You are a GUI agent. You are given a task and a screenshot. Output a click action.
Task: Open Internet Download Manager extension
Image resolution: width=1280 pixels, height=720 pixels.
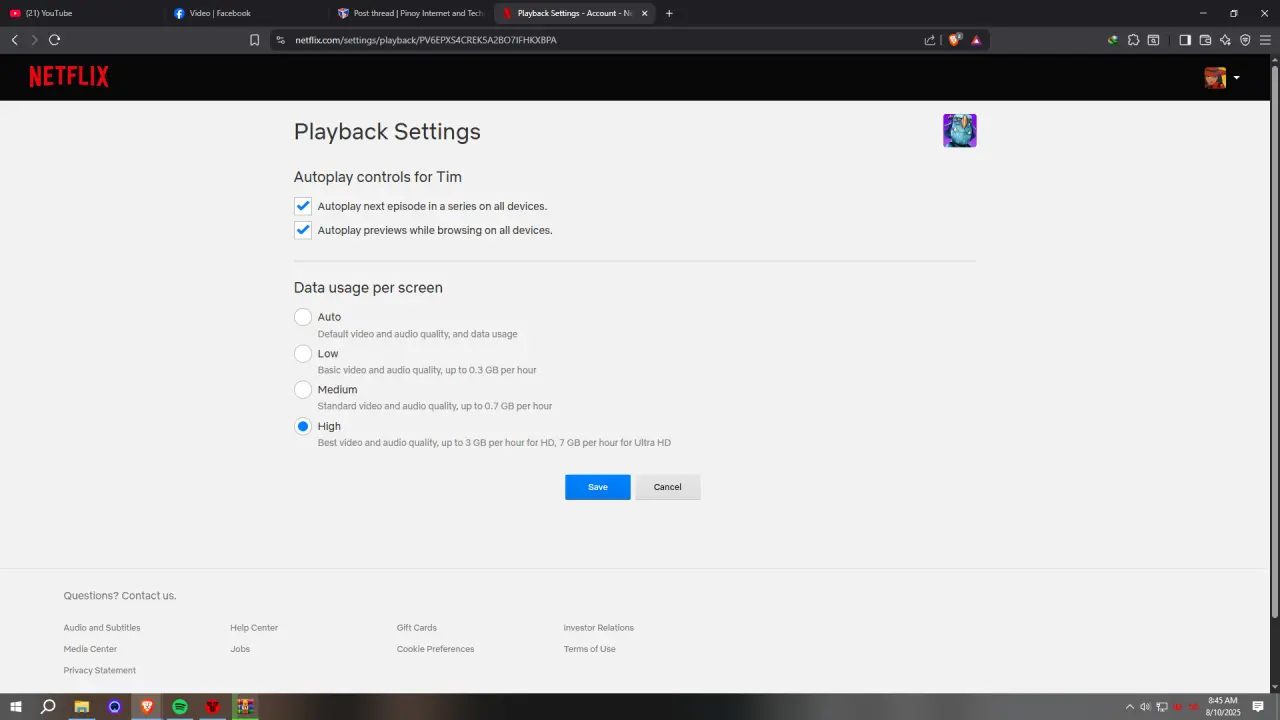(x=1113, y=40)
